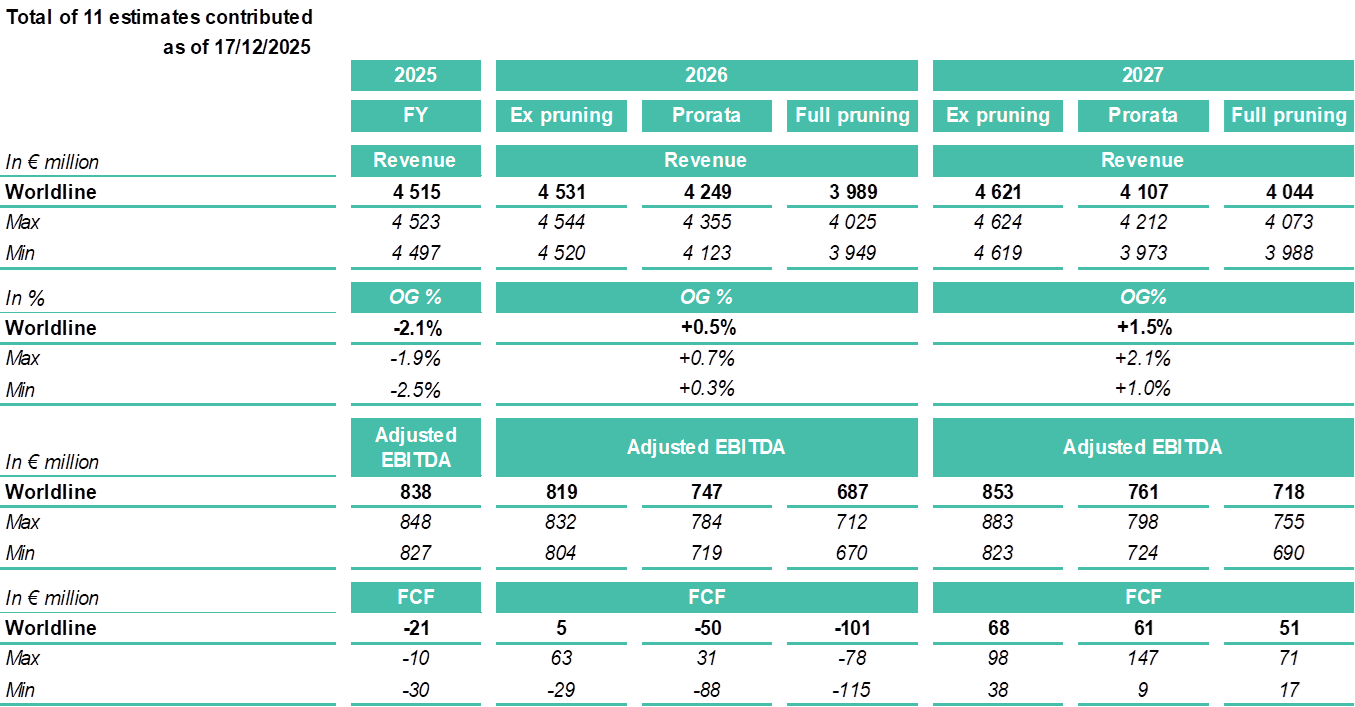This screenshot has width=1355, height=707.
Task: Select Ex pruning header under 2026
Action: (x=561, y=115)
